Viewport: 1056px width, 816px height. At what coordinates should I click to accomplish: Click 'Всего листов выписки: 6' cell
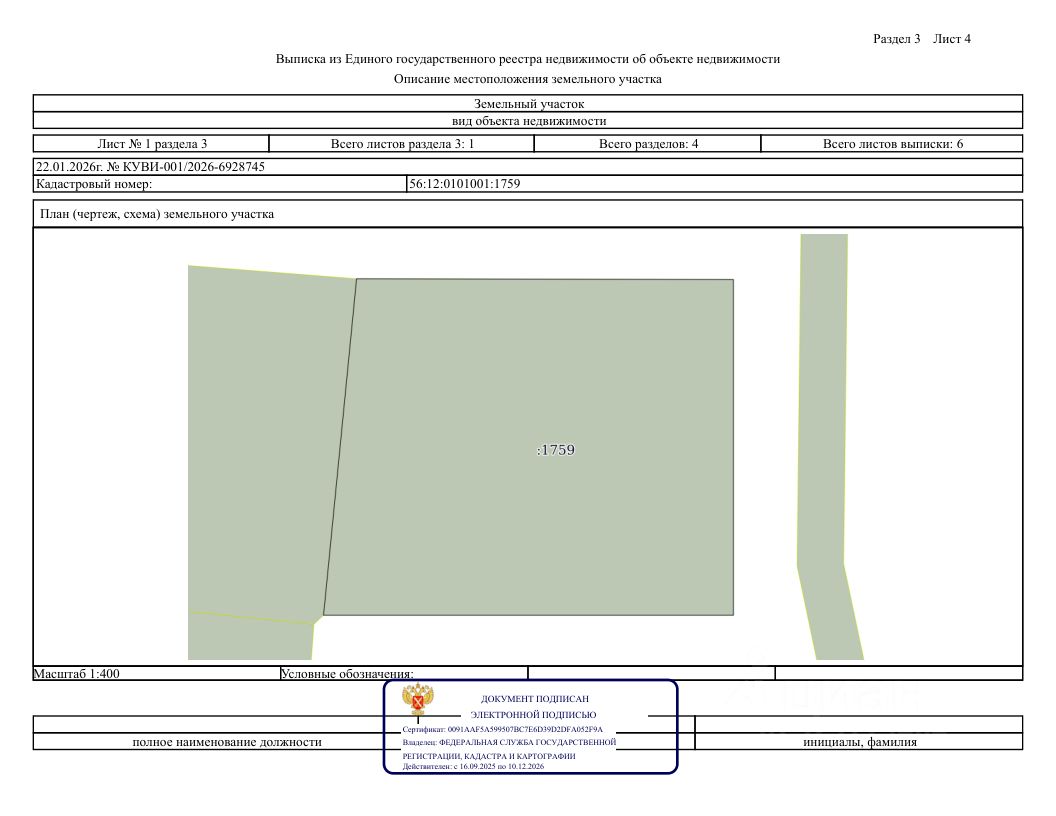[x=892, y=143]
